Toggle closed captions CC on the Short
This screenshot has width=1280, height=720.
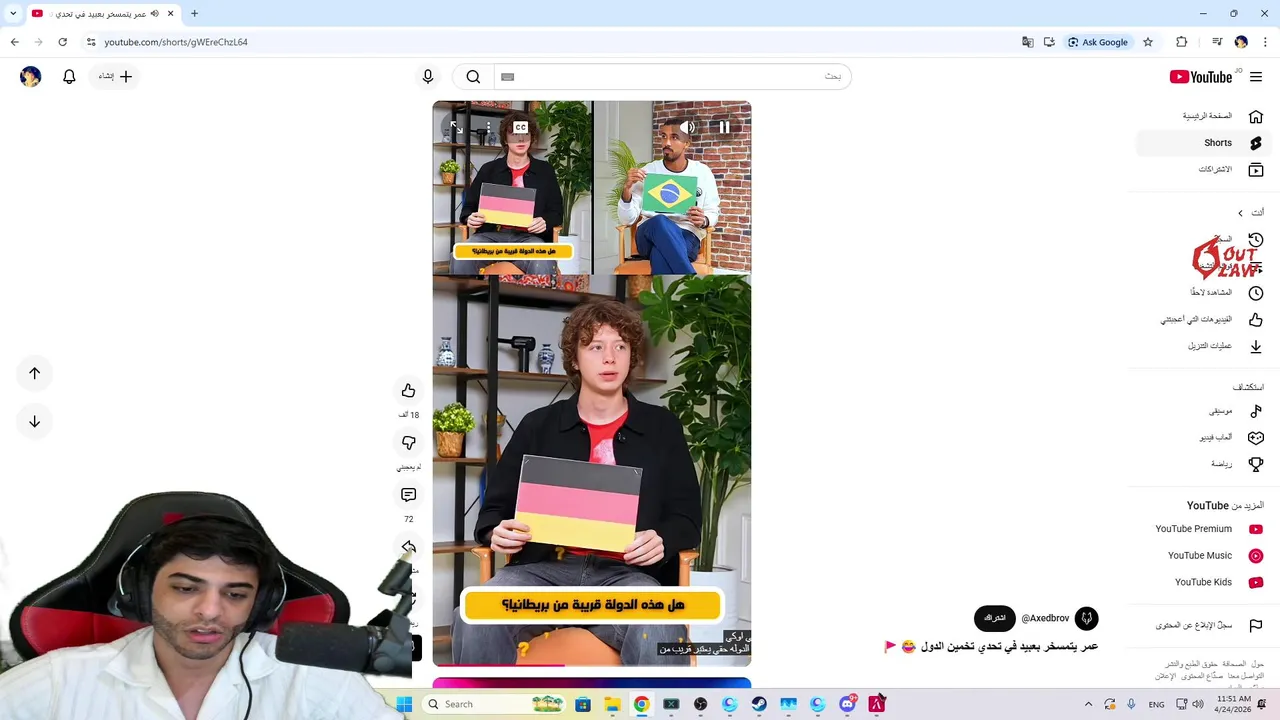pos(520,127)
